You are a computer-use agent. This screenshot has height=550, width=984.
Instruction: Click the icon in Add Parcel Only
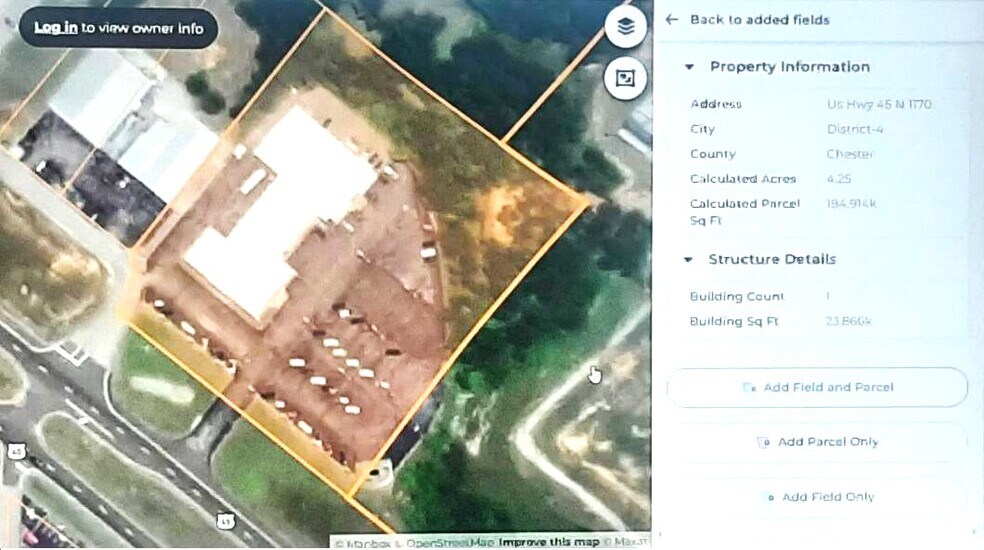[763, 442]
